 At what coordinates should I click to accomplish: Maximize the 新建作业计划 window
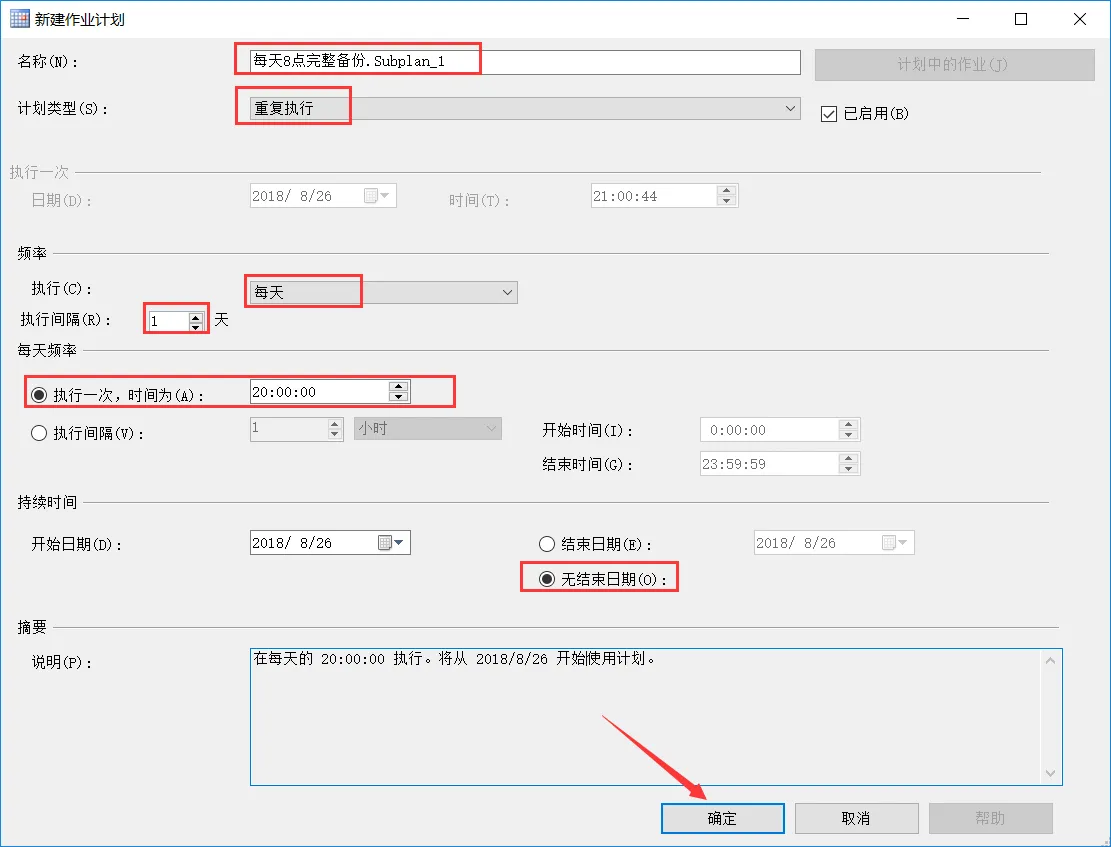(x=1020, y=19)
